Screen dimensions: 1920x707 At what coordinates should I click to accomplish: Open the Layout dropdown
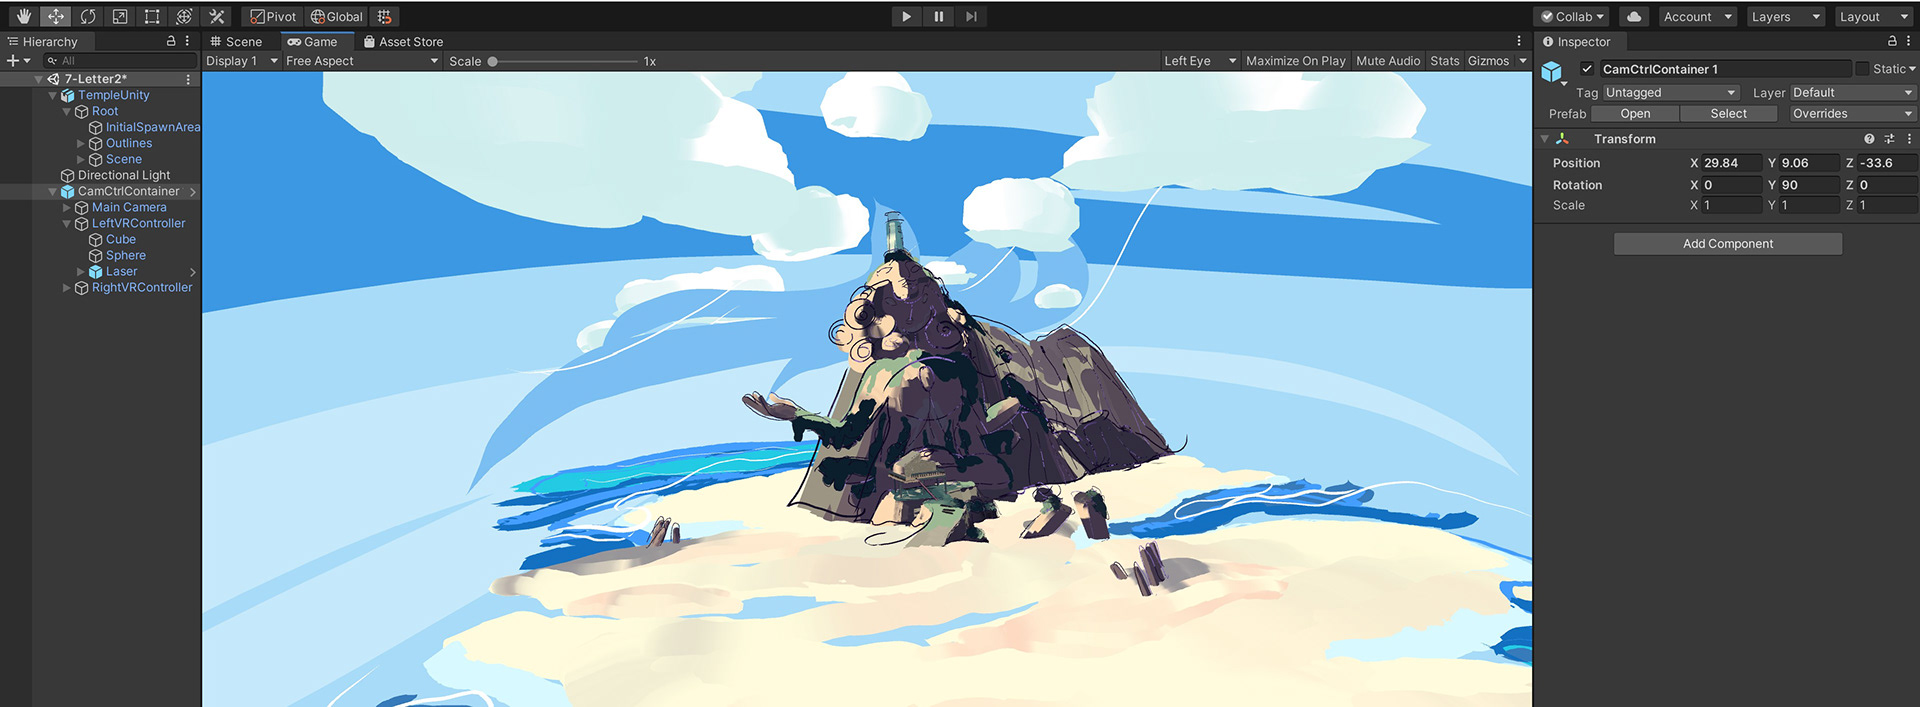(x=1874, y=16)
